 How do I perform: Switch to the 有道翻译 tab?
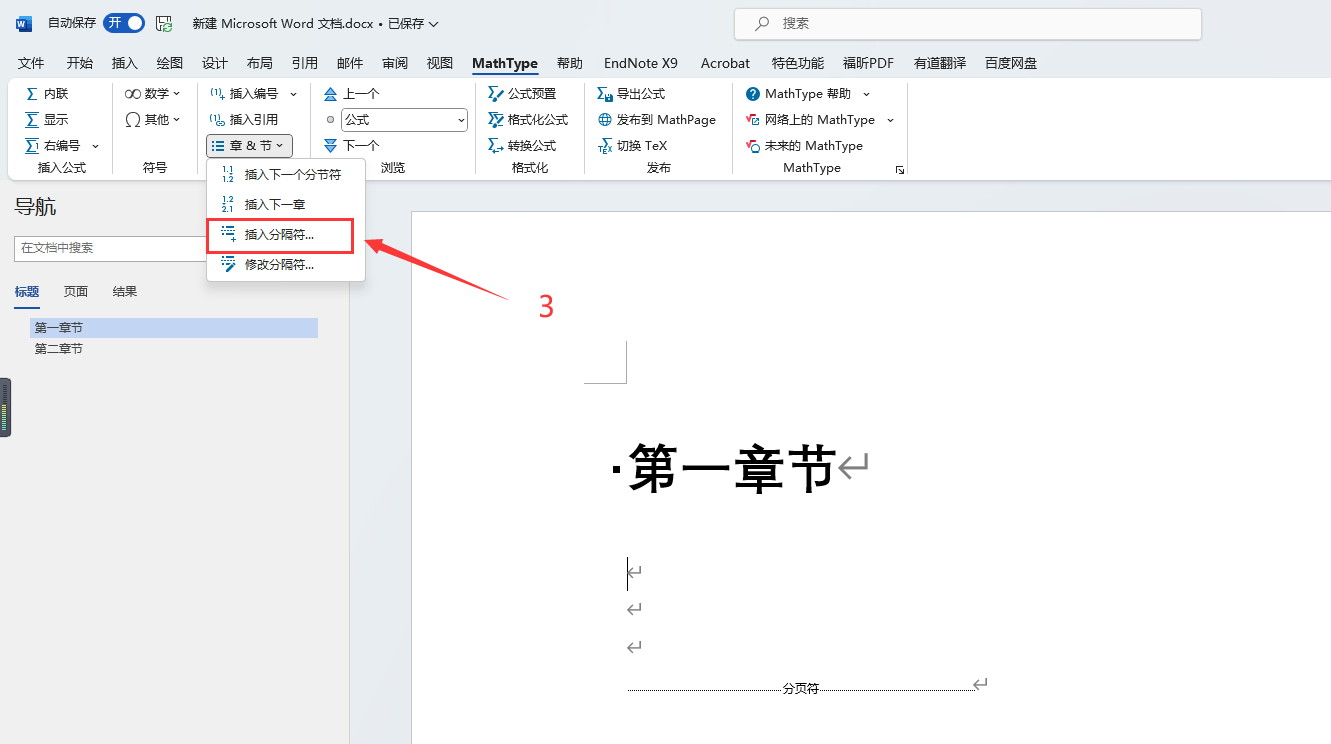940,63
